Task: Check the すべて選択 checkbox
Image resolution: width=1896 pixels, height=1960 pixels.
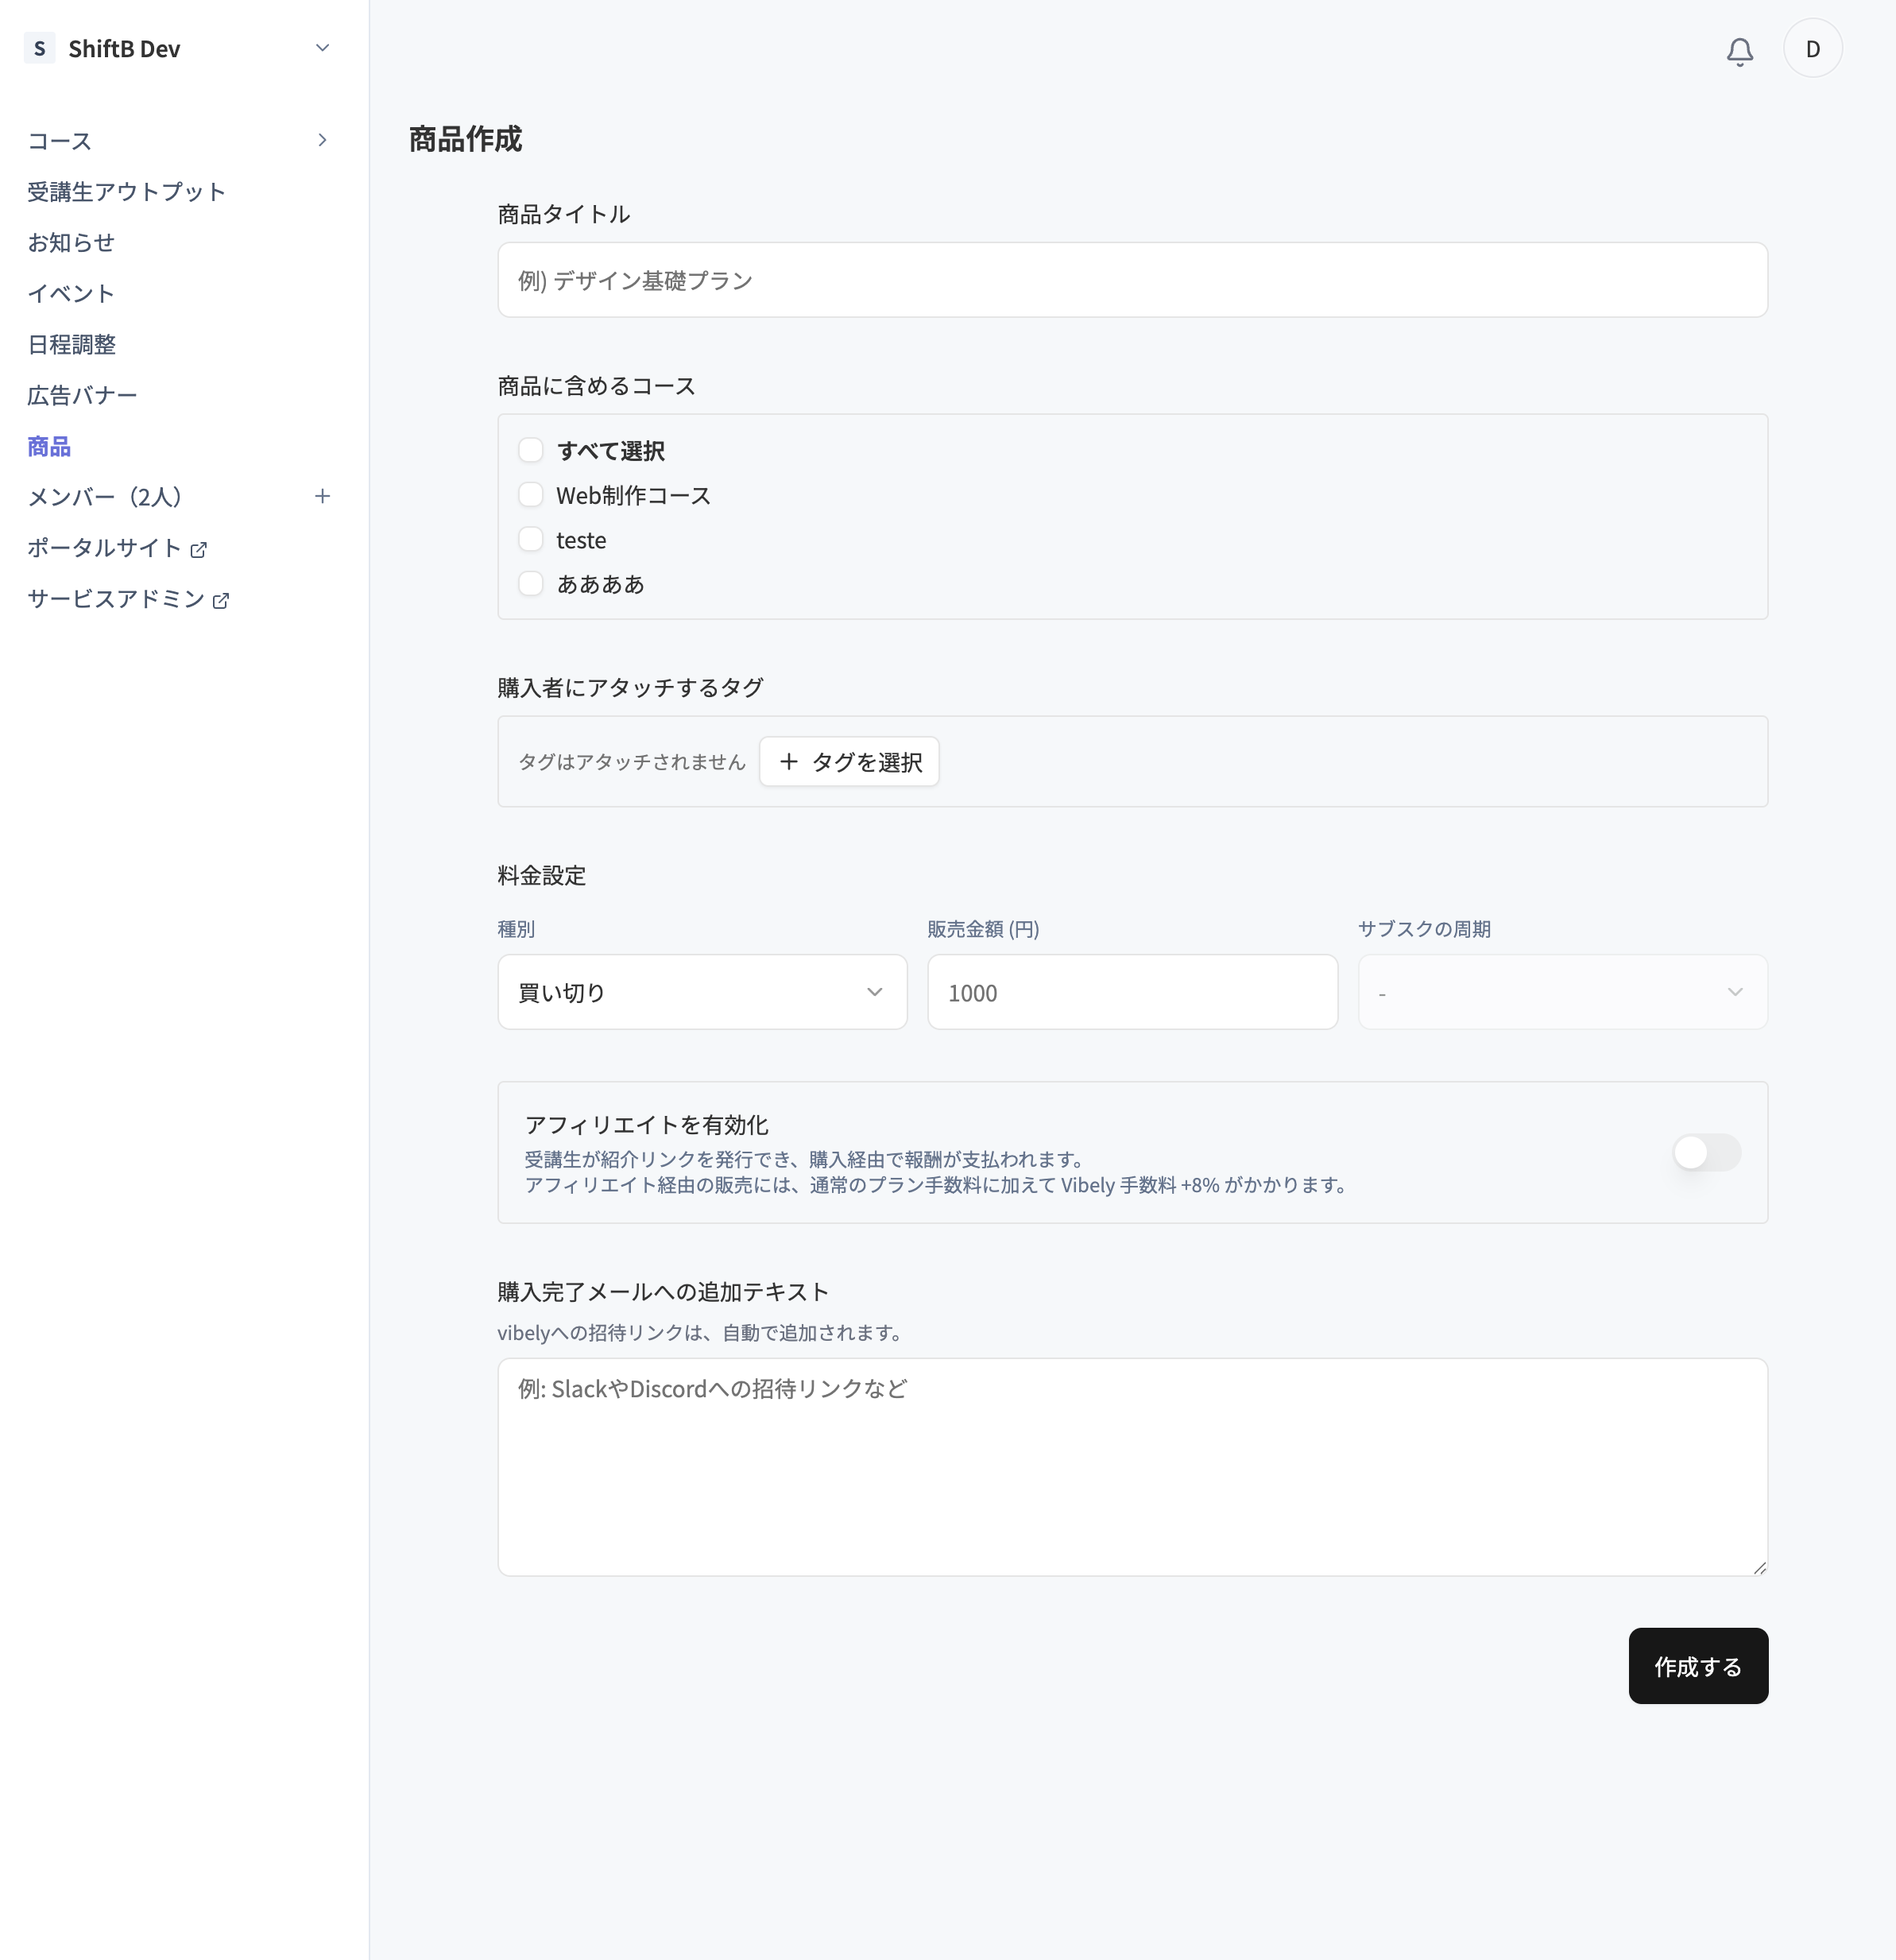Action: pyautogui.click(x=531, y=450)
